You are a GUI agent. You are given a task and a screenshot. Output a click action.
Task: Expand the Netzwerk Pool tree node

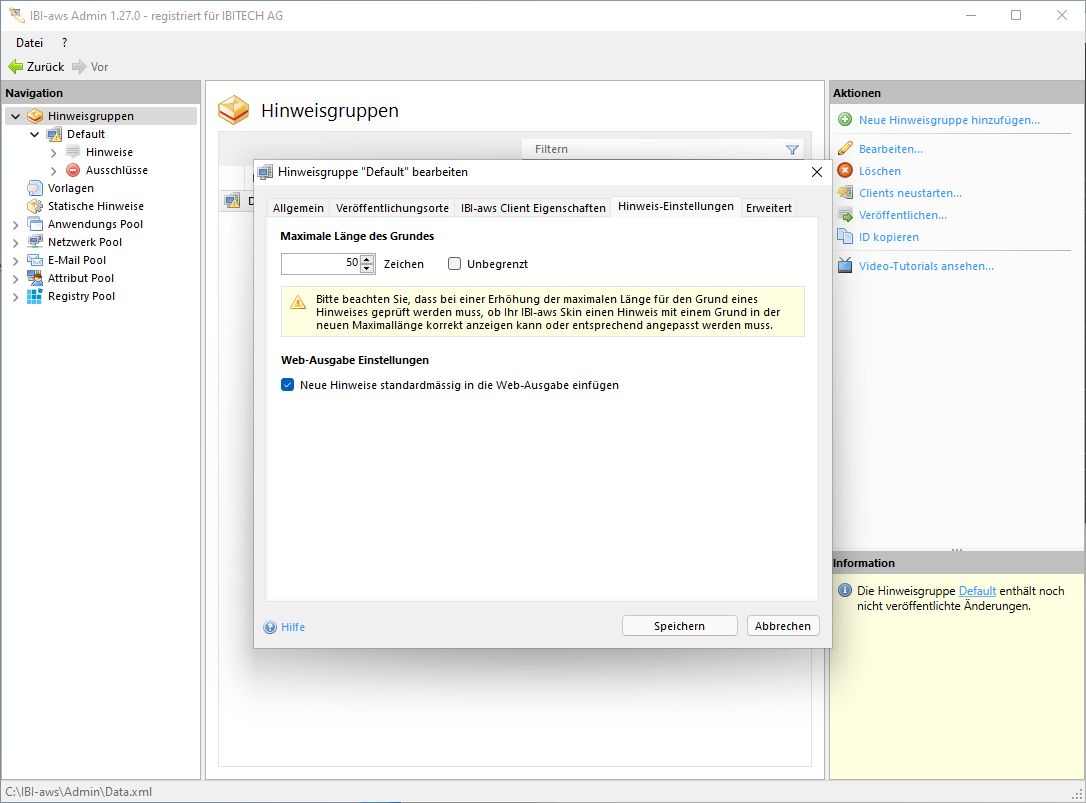(x=15, y=242)
